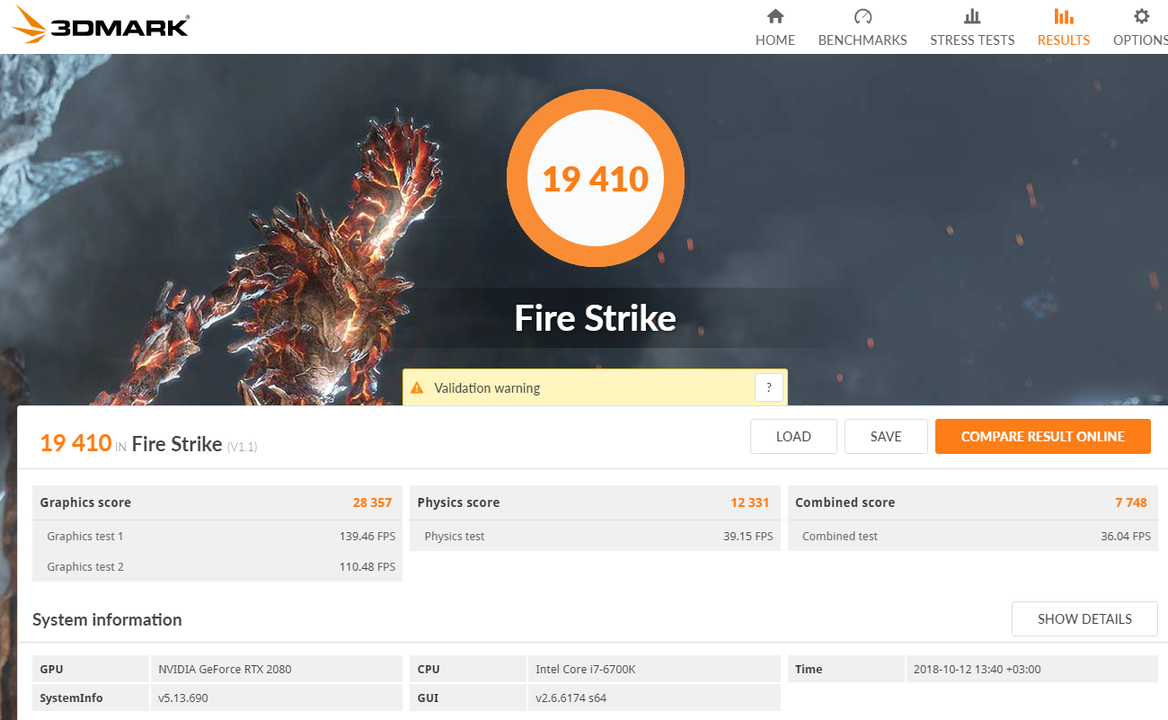Viewport: 1168px width, 720px height.
Task: Click the Options gear icon
Action: (x=1141, y=16)
